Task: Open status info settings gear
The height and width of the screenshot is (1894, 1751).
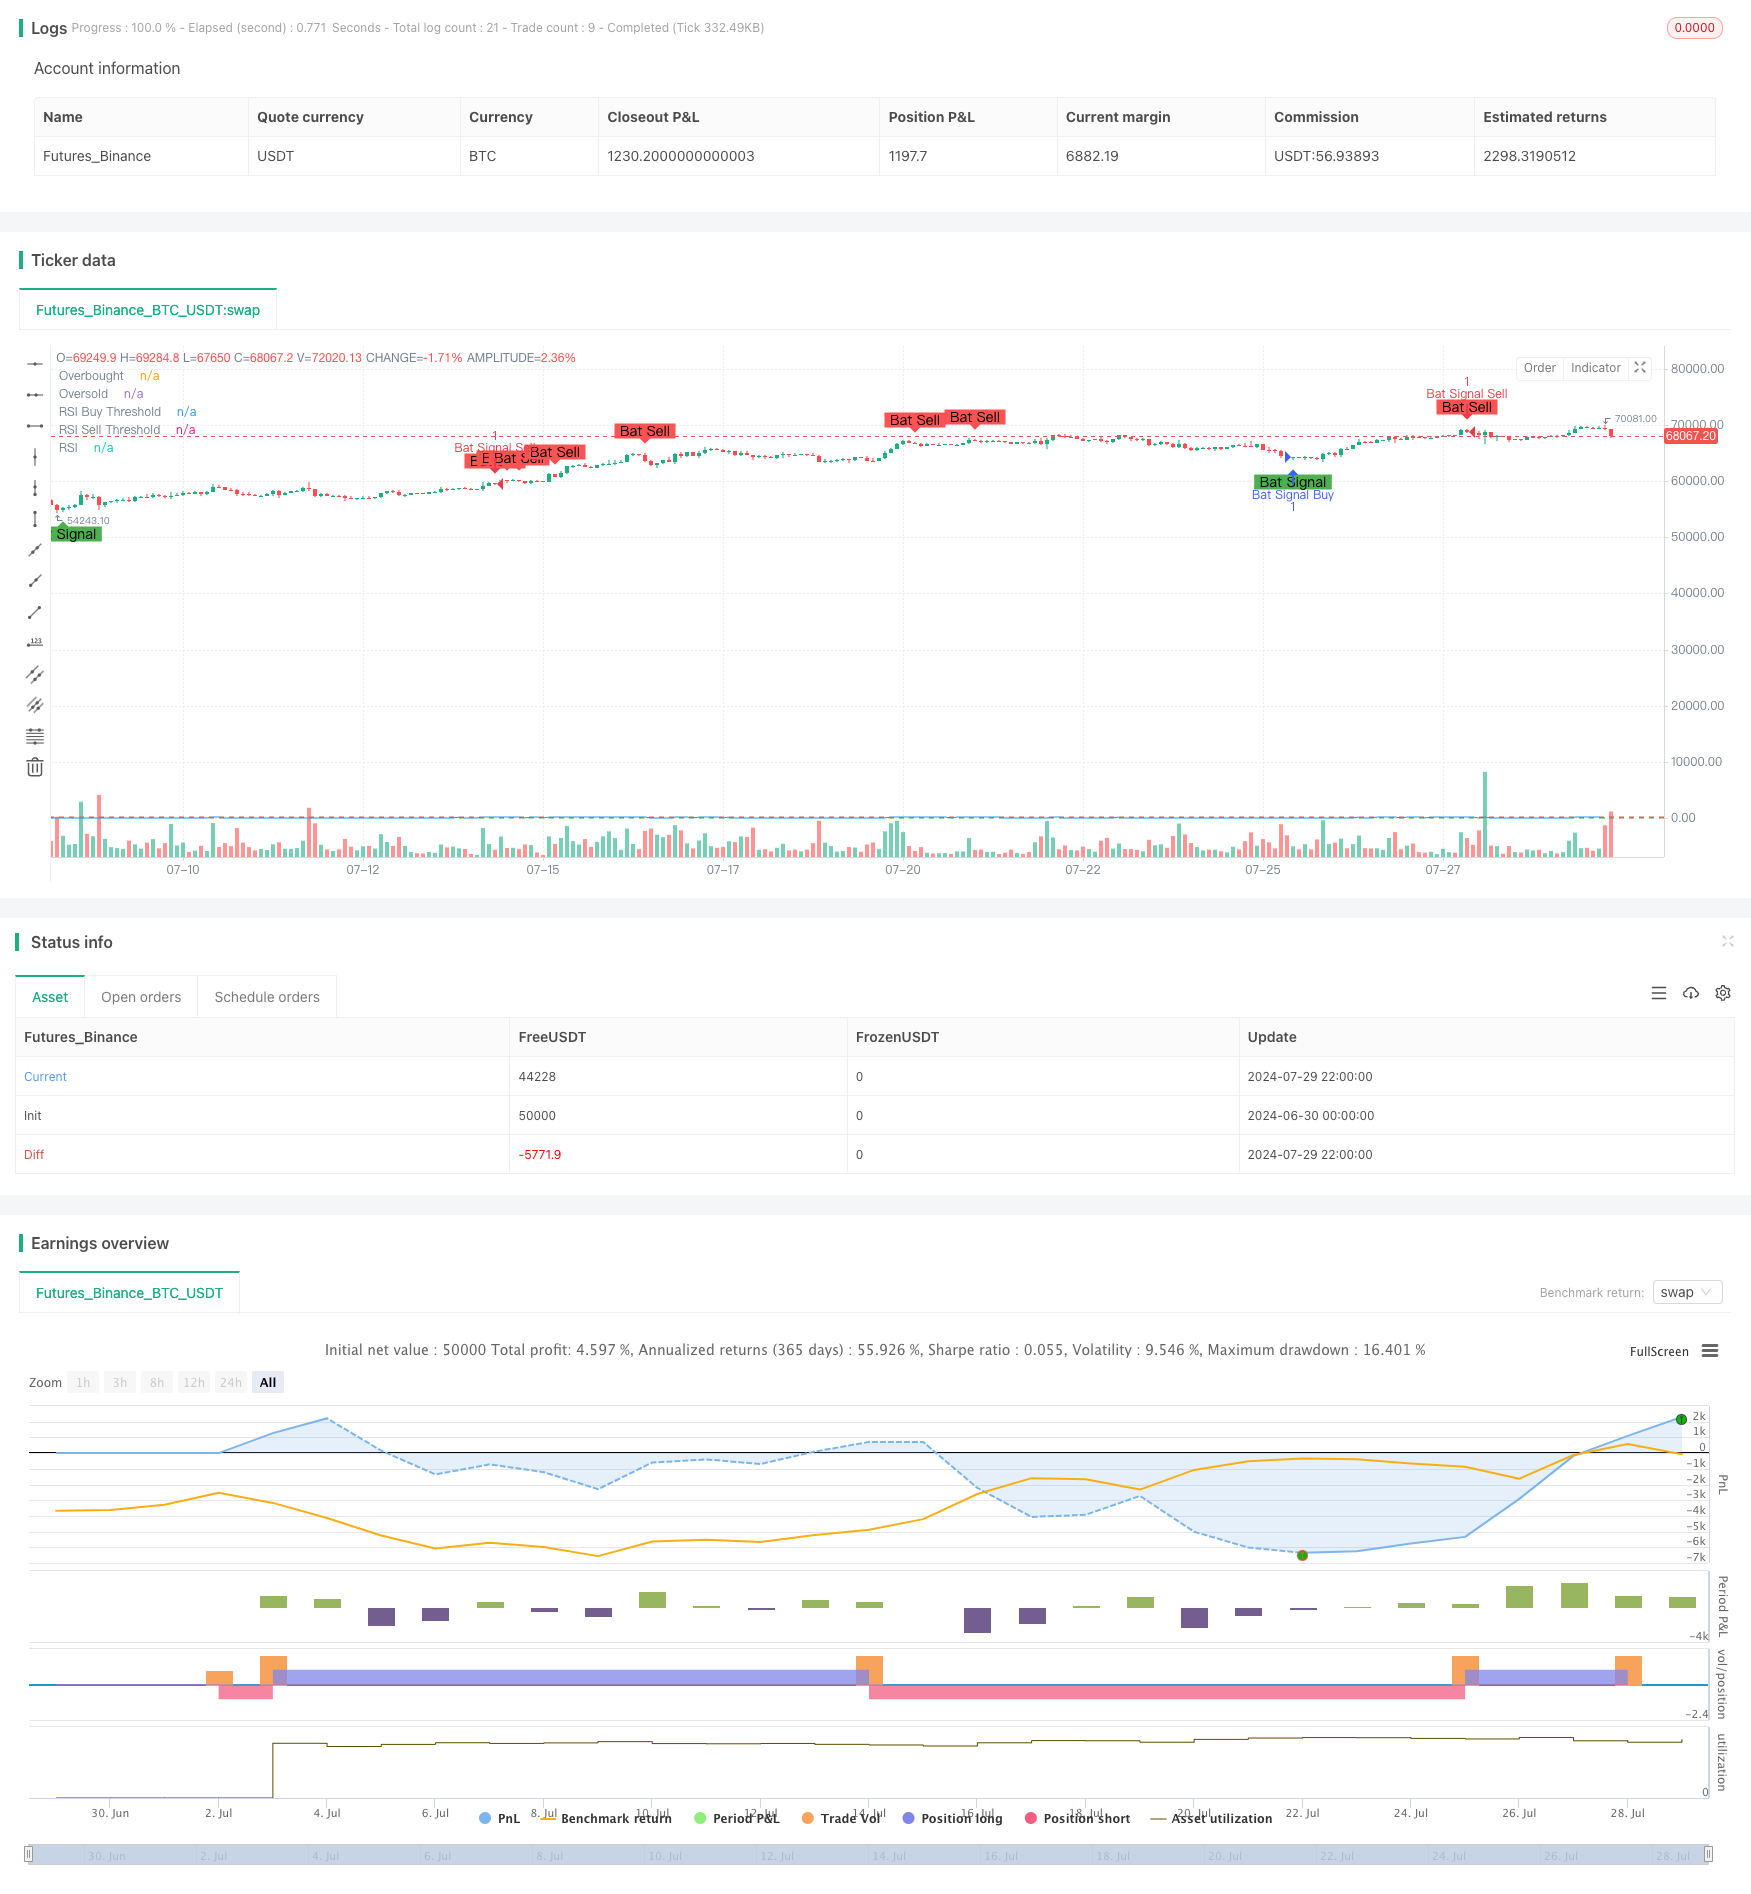Action: tap(1723, 993)
